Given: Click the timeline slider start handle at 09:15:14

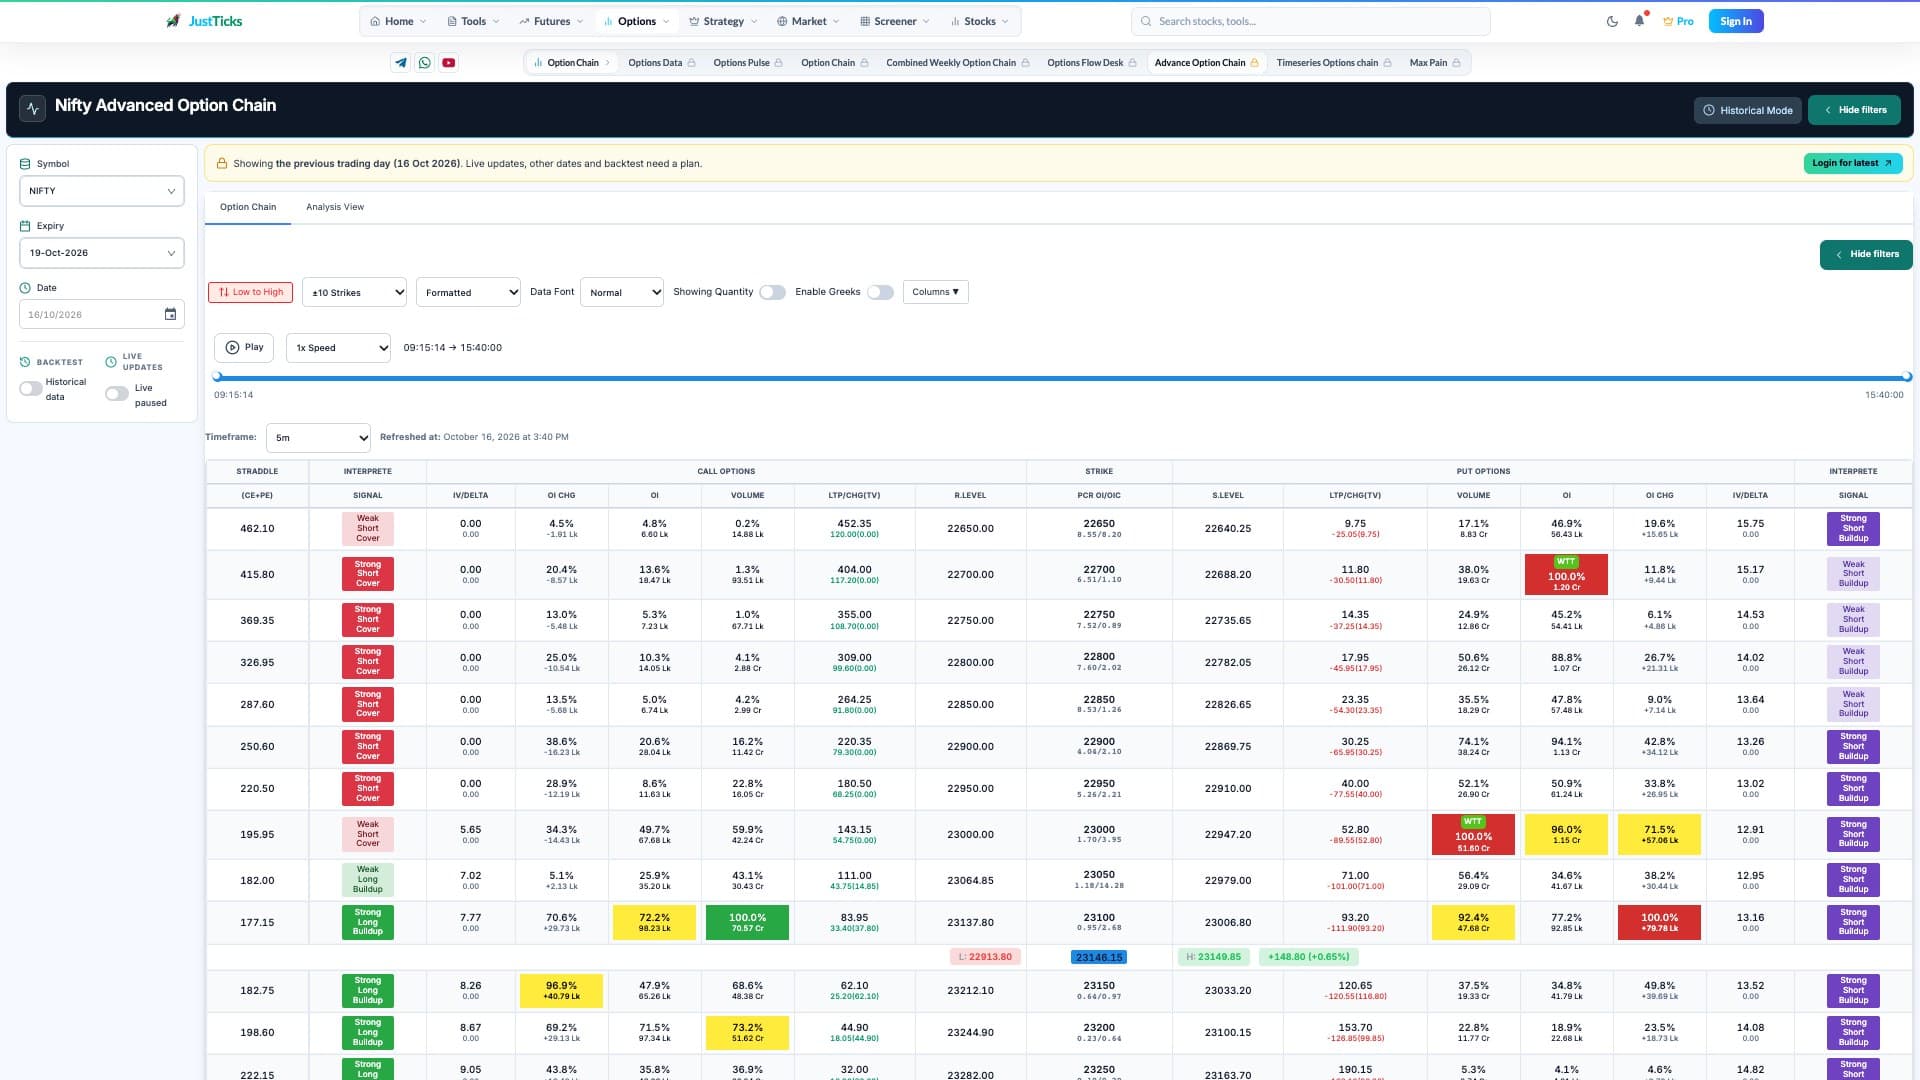Looking at the screenshot, I should coord(217,377).
